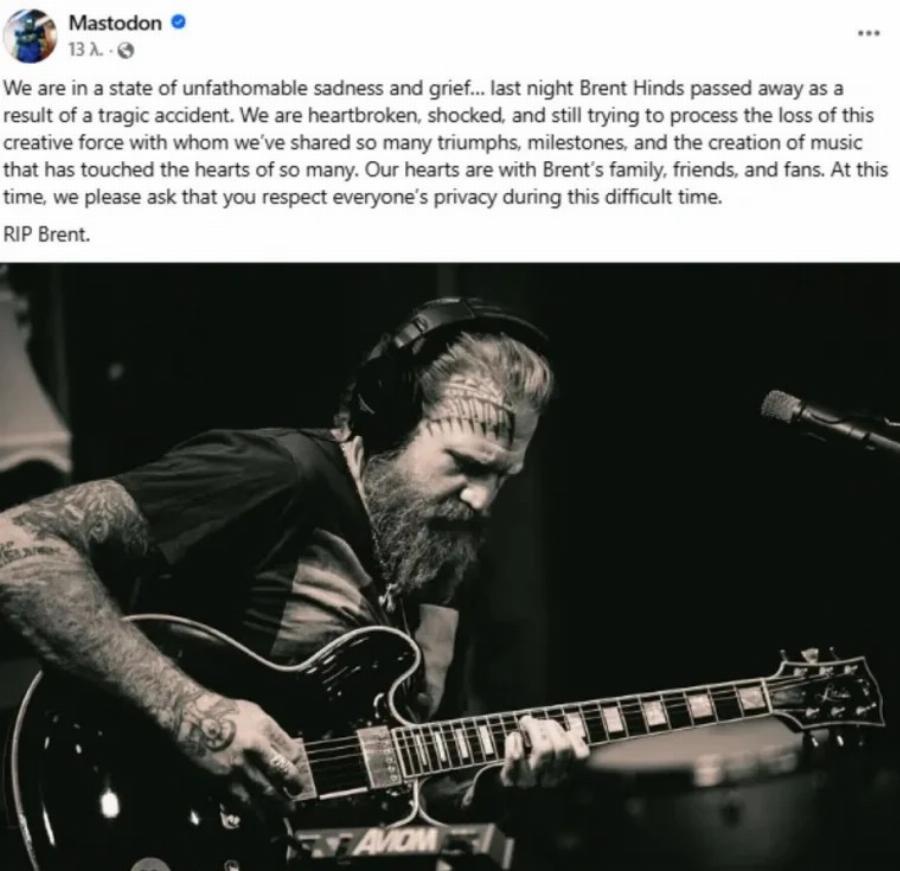900x871 pixels.
Task: Click the Mastodon page profile avatar
Action: [x=30, y=35]
